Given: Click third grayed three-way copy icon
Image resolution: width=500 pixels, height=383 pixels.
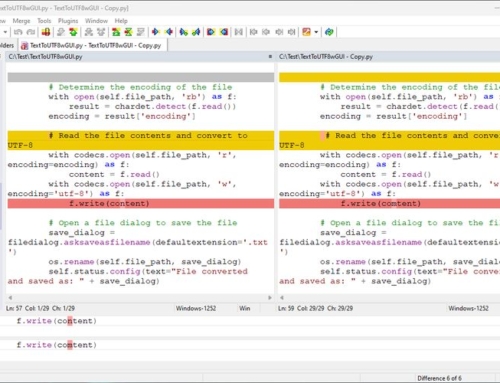Looking at the screenshot, I should 279,32.
